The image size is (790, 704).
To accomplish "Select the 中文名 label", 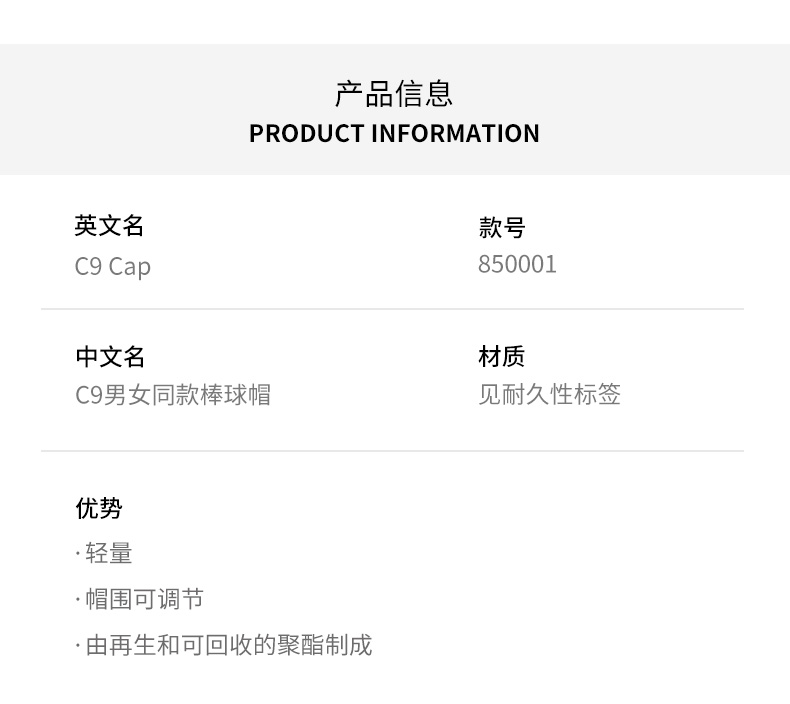I will [110, 356].
